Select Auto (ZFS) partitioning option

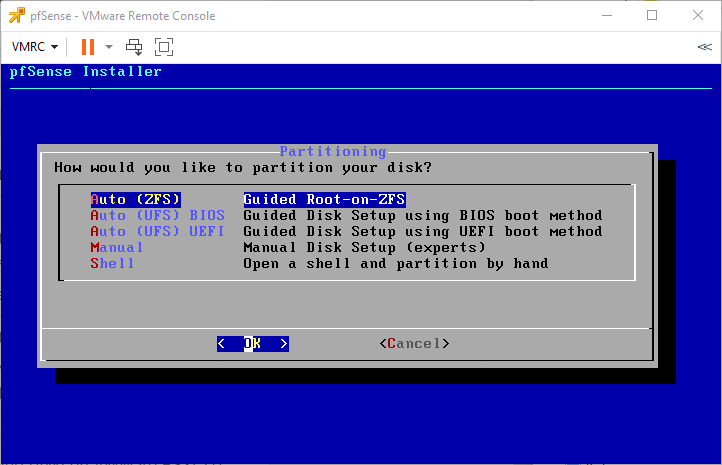click(135, 199)
